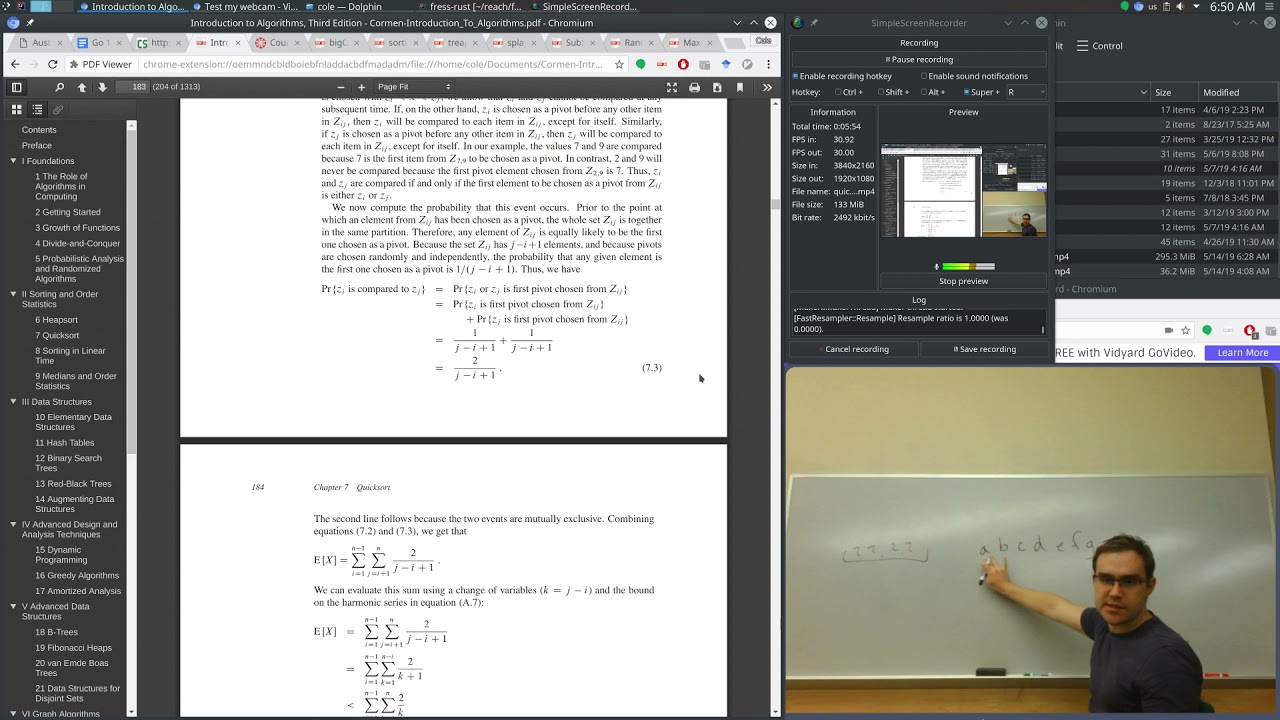Click the recording preview thumbnail

coord(963,191)
